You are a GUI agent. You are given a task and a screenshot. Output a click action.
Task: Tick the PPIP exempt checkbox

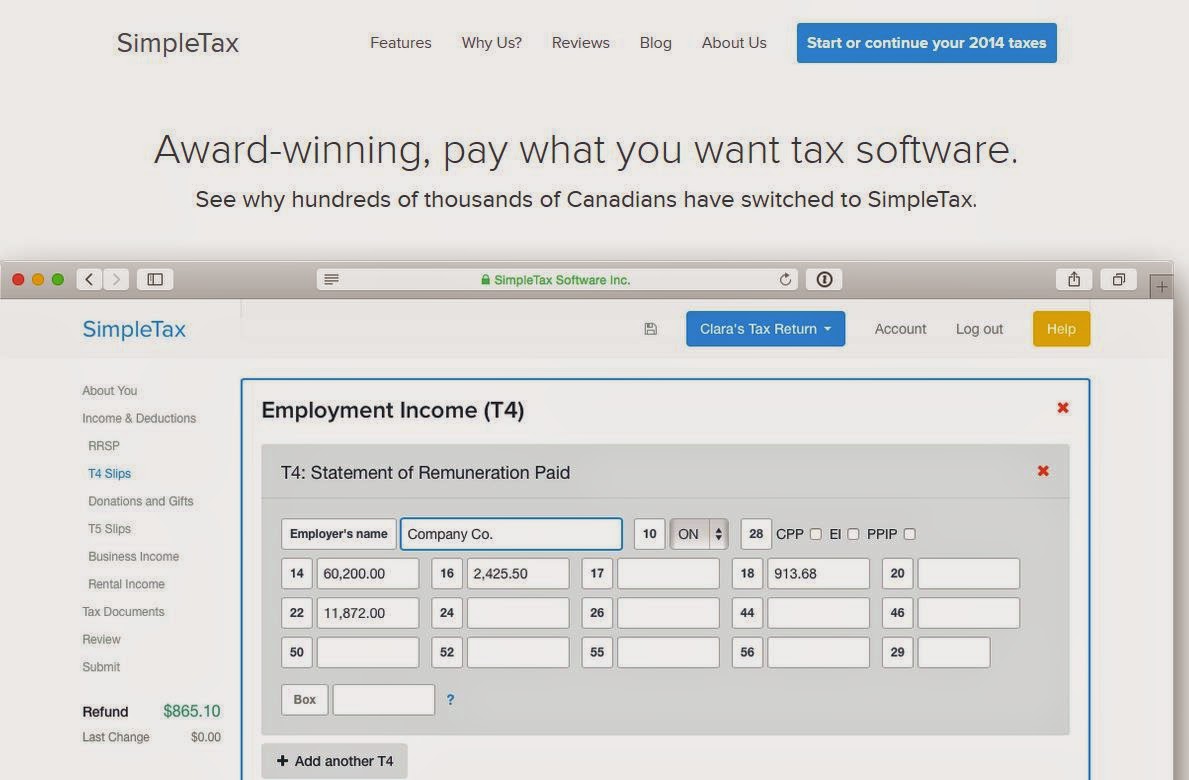tap(910, 534)
